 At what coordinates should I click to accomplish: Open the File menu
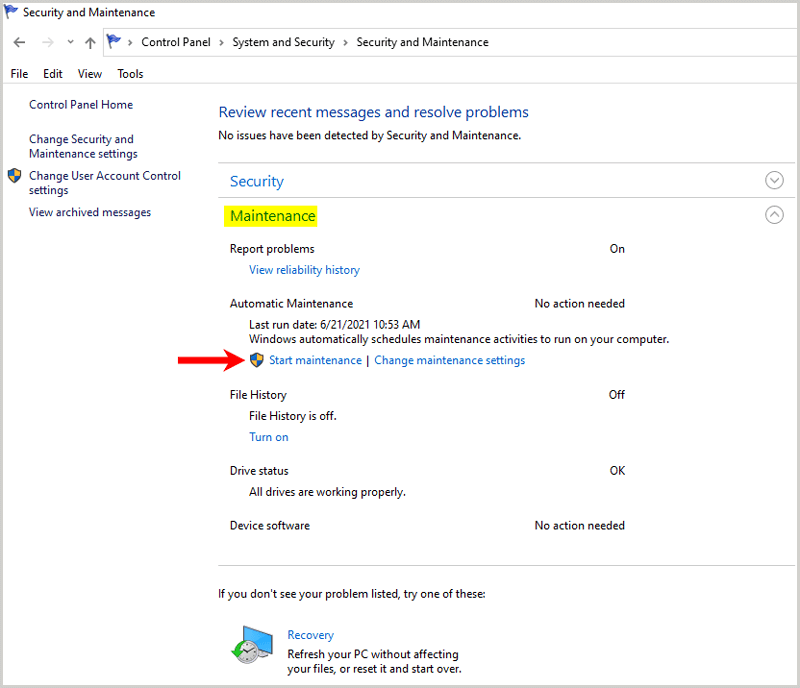click(19, 74)
